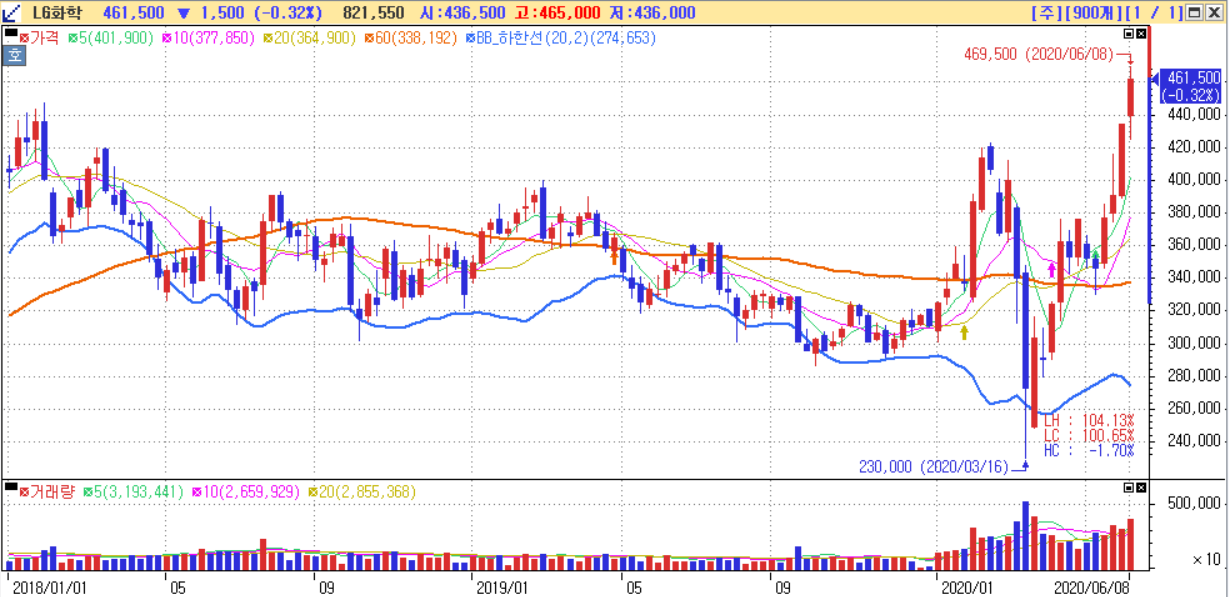Click the 469,500 (2020/06/08) high label

(x=1038, y=54)
